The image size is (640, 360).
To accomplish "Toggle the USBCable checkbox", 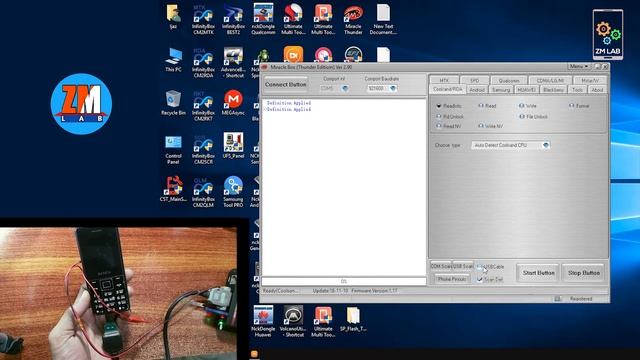I will click(479, 267).
